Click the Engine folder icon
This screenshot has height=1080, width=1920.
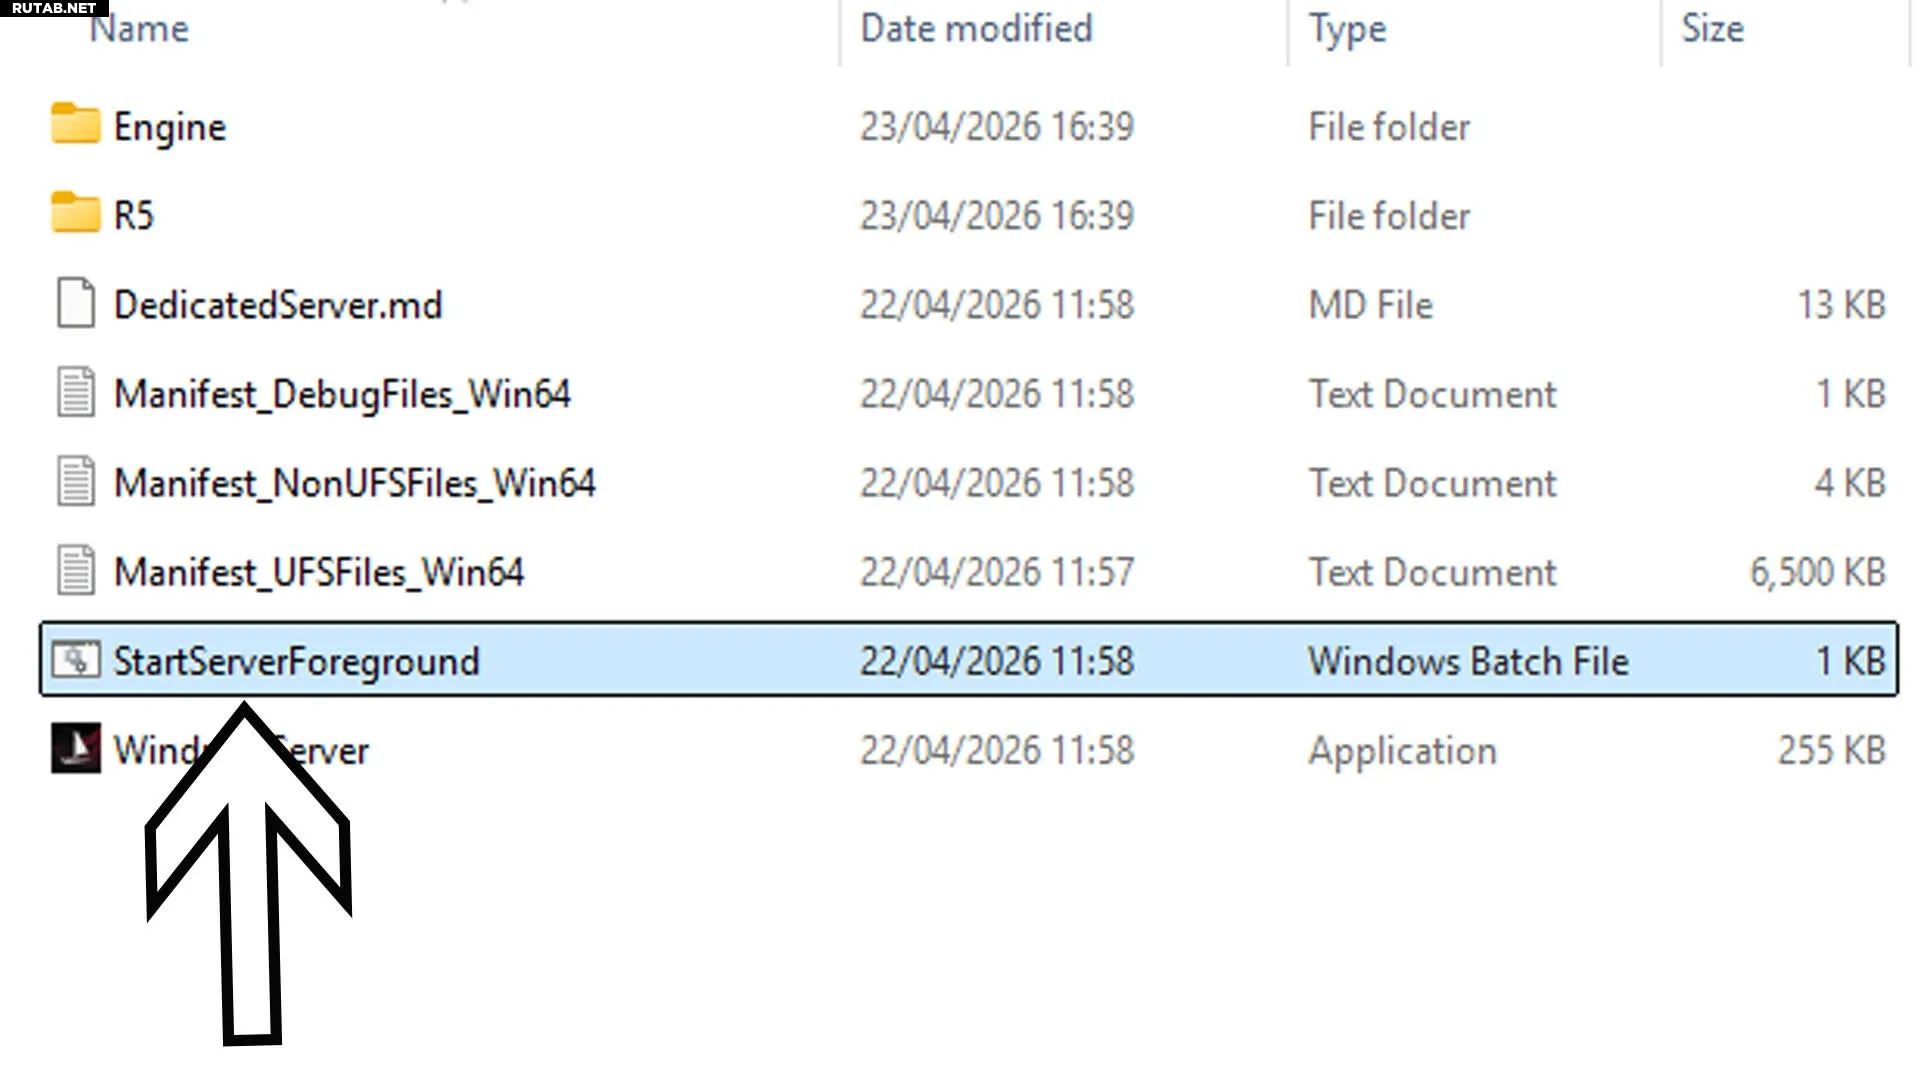[75, 125]
